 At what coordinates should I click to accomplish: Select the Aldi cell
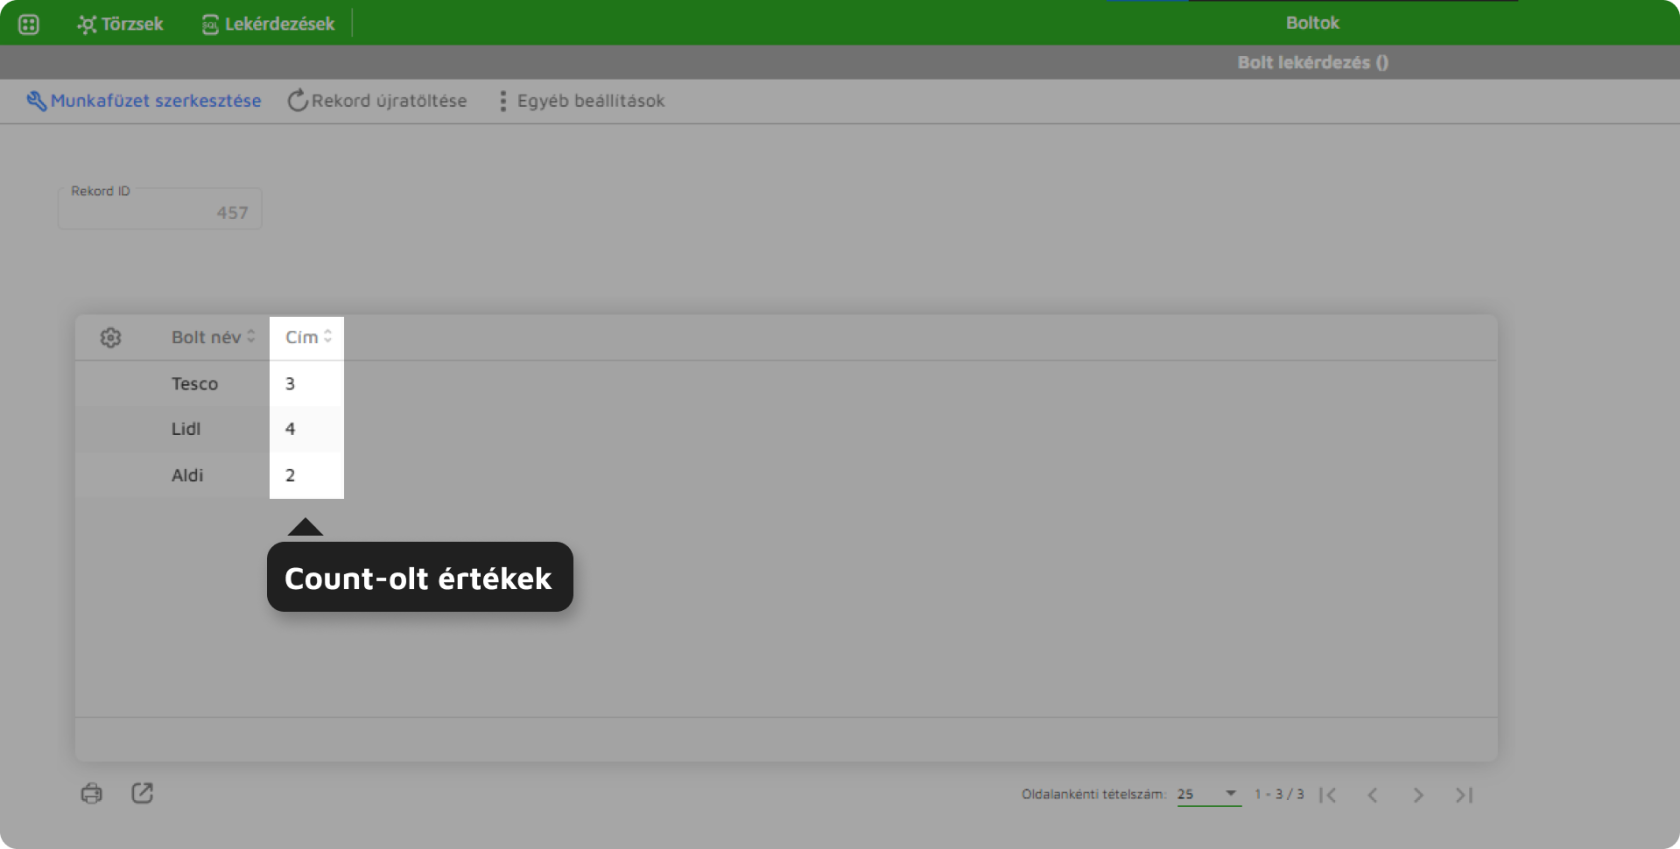pos(187,475)
